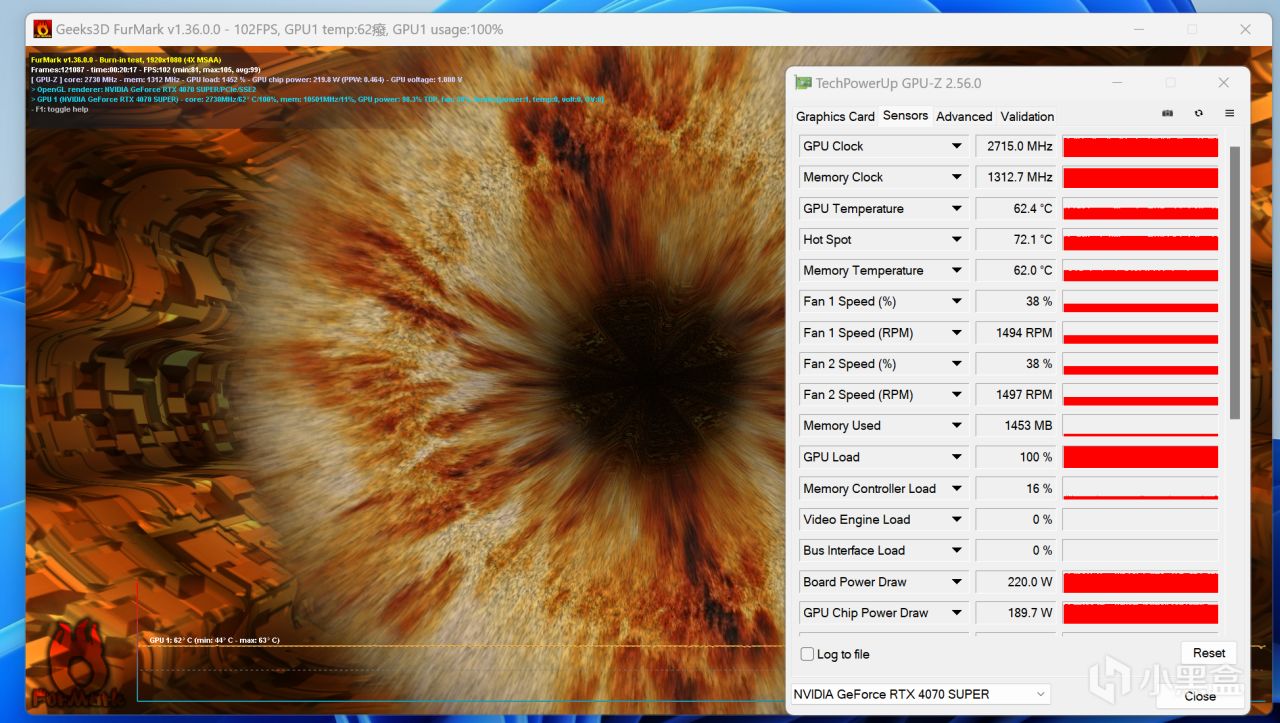Click the GPU Temperature value 62.4 °C
This screenshot has height=723, width=1280.
(1016, 208)
